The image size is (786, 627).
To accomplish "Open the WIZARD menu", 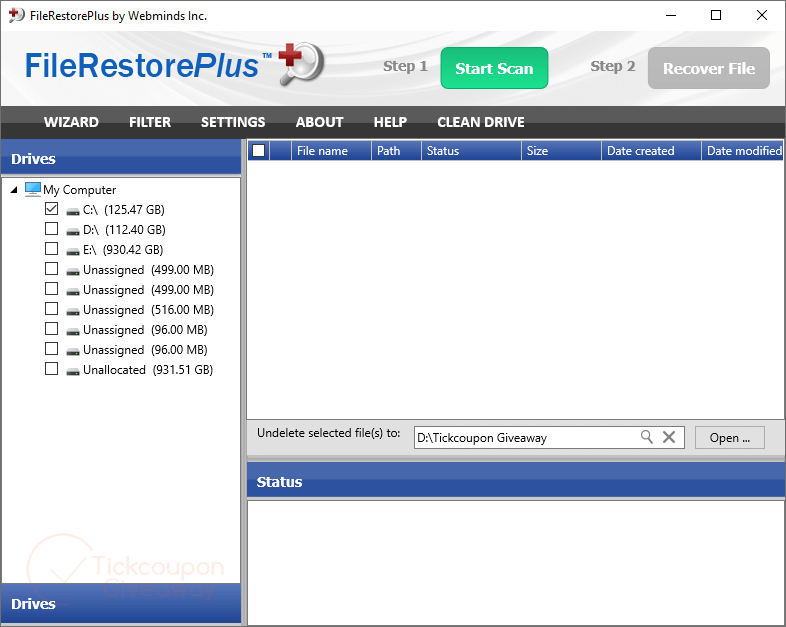I will (x=71, y=122).
